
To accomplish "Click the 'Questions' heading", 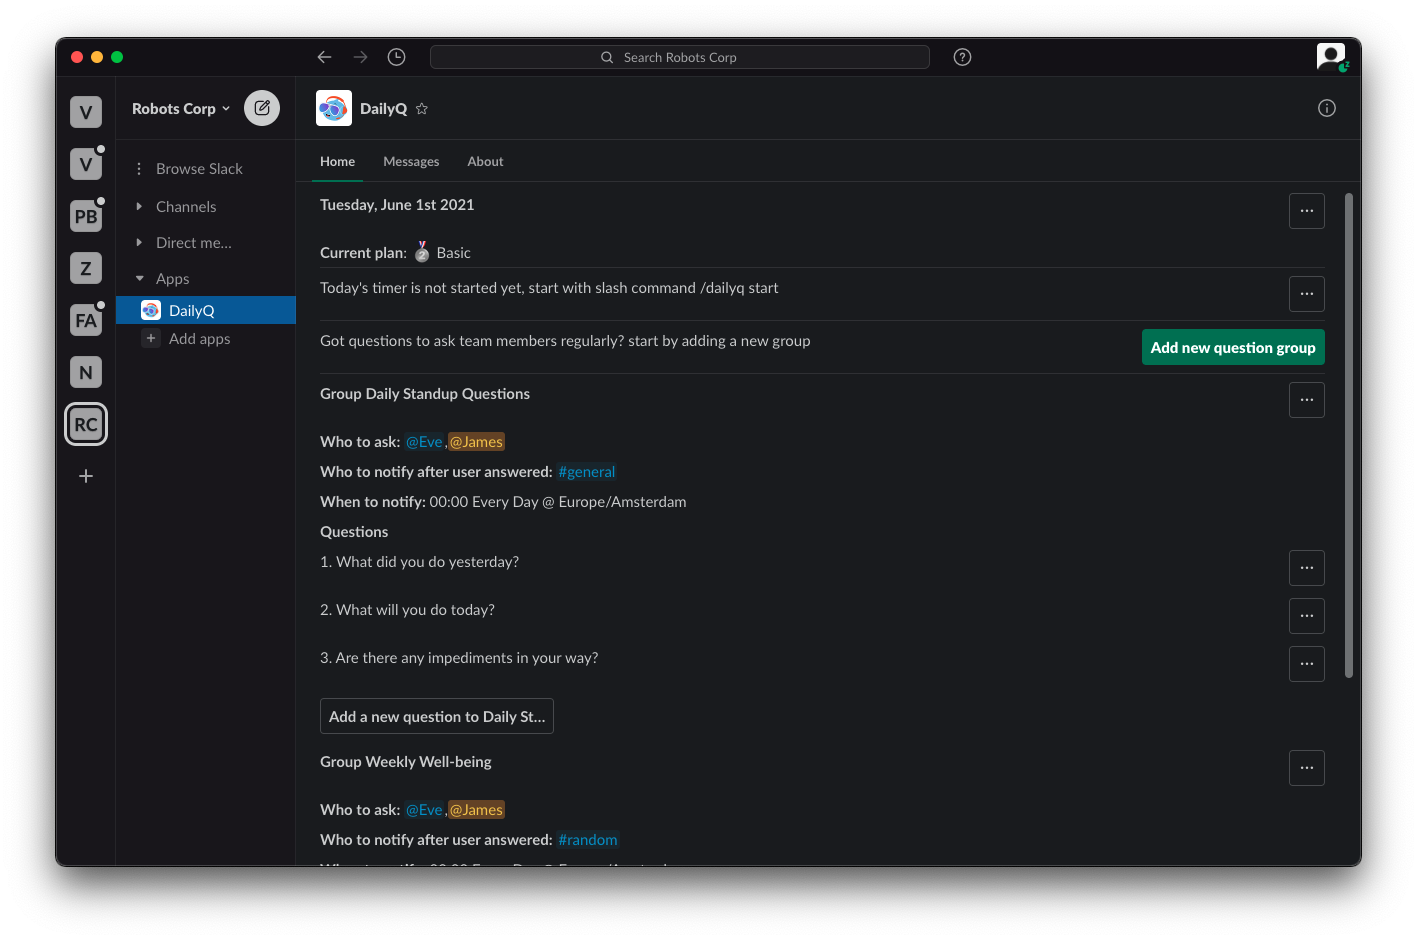I will pos(354,531).
